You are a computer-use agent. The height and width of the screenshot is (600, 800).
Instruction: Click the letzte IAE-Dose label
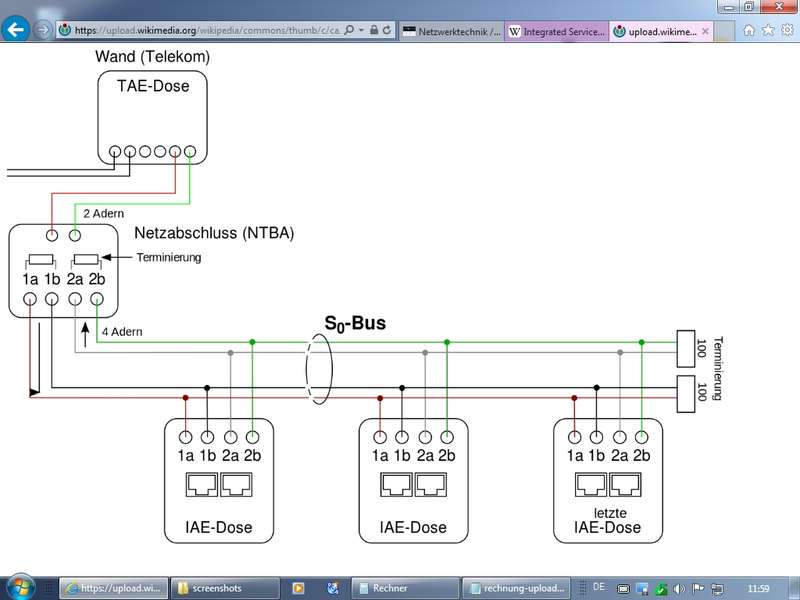point(608,520)
